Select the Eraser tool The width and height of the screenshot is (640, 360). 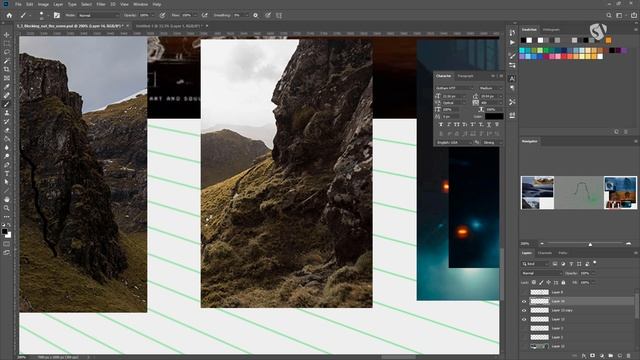pyautogui.click(x=7, y=130)
